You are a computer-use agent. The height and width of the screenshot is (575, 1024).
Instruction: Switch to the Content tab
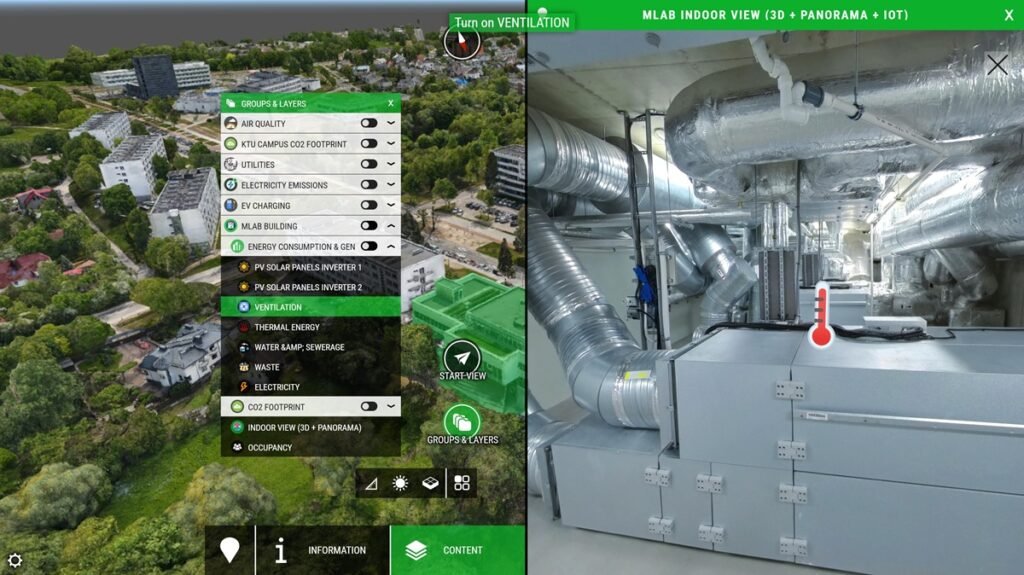[x=457, y=550]
